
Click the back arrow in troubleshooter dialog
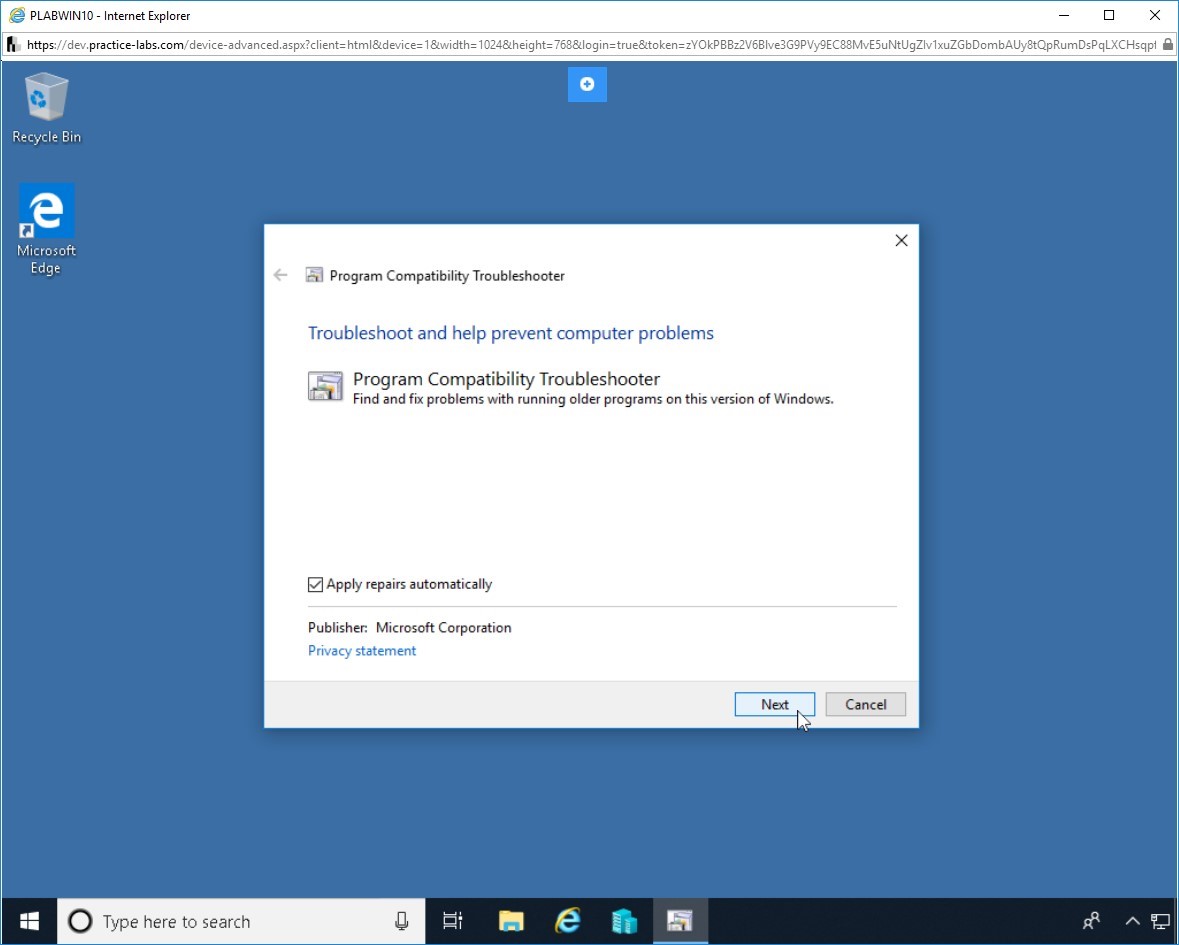280,275
